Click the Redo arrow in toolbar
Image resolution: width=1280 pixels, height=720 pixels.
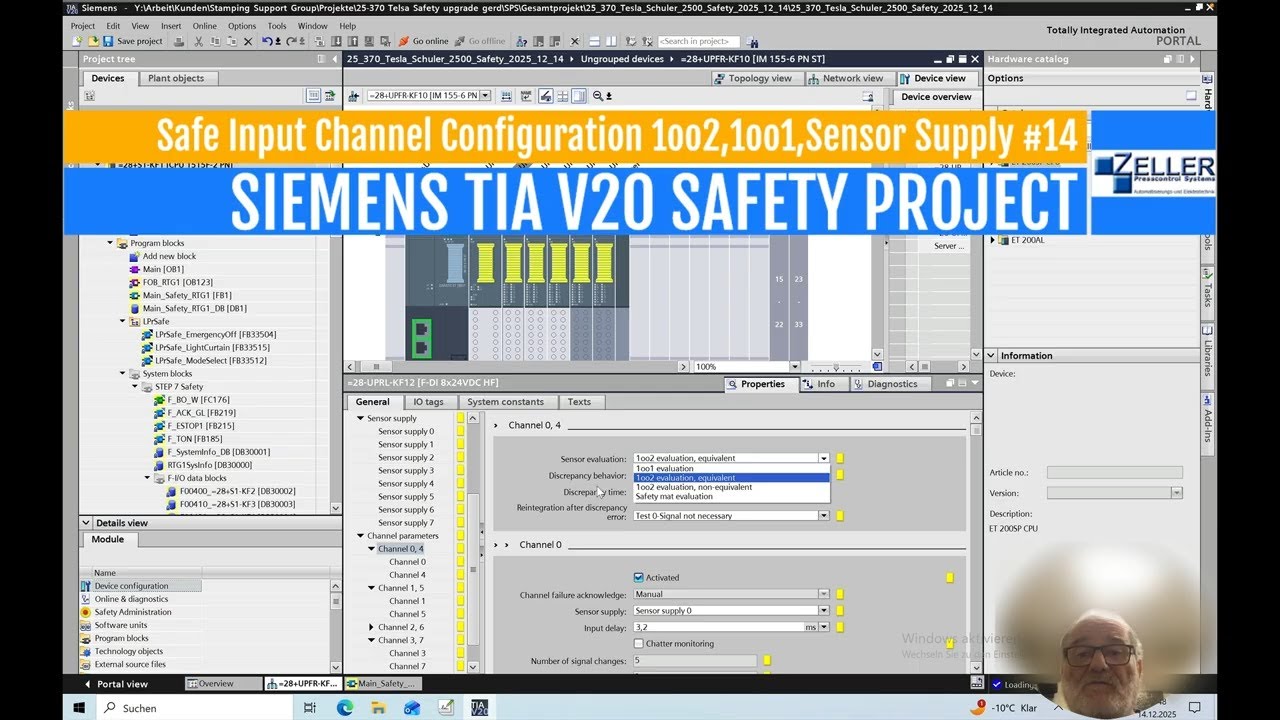291,41
